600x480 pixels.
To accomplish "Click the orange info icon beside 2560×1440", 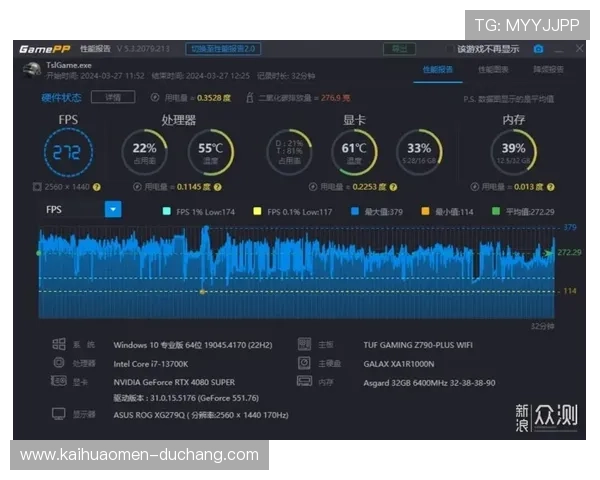I will click(x=101, y=186).
